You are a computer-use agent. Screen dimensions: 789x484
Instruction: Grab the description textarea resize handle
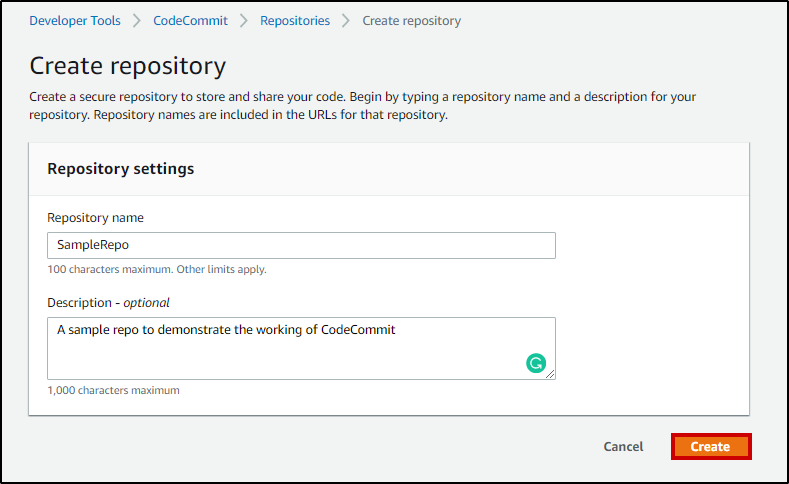[550, 374]
